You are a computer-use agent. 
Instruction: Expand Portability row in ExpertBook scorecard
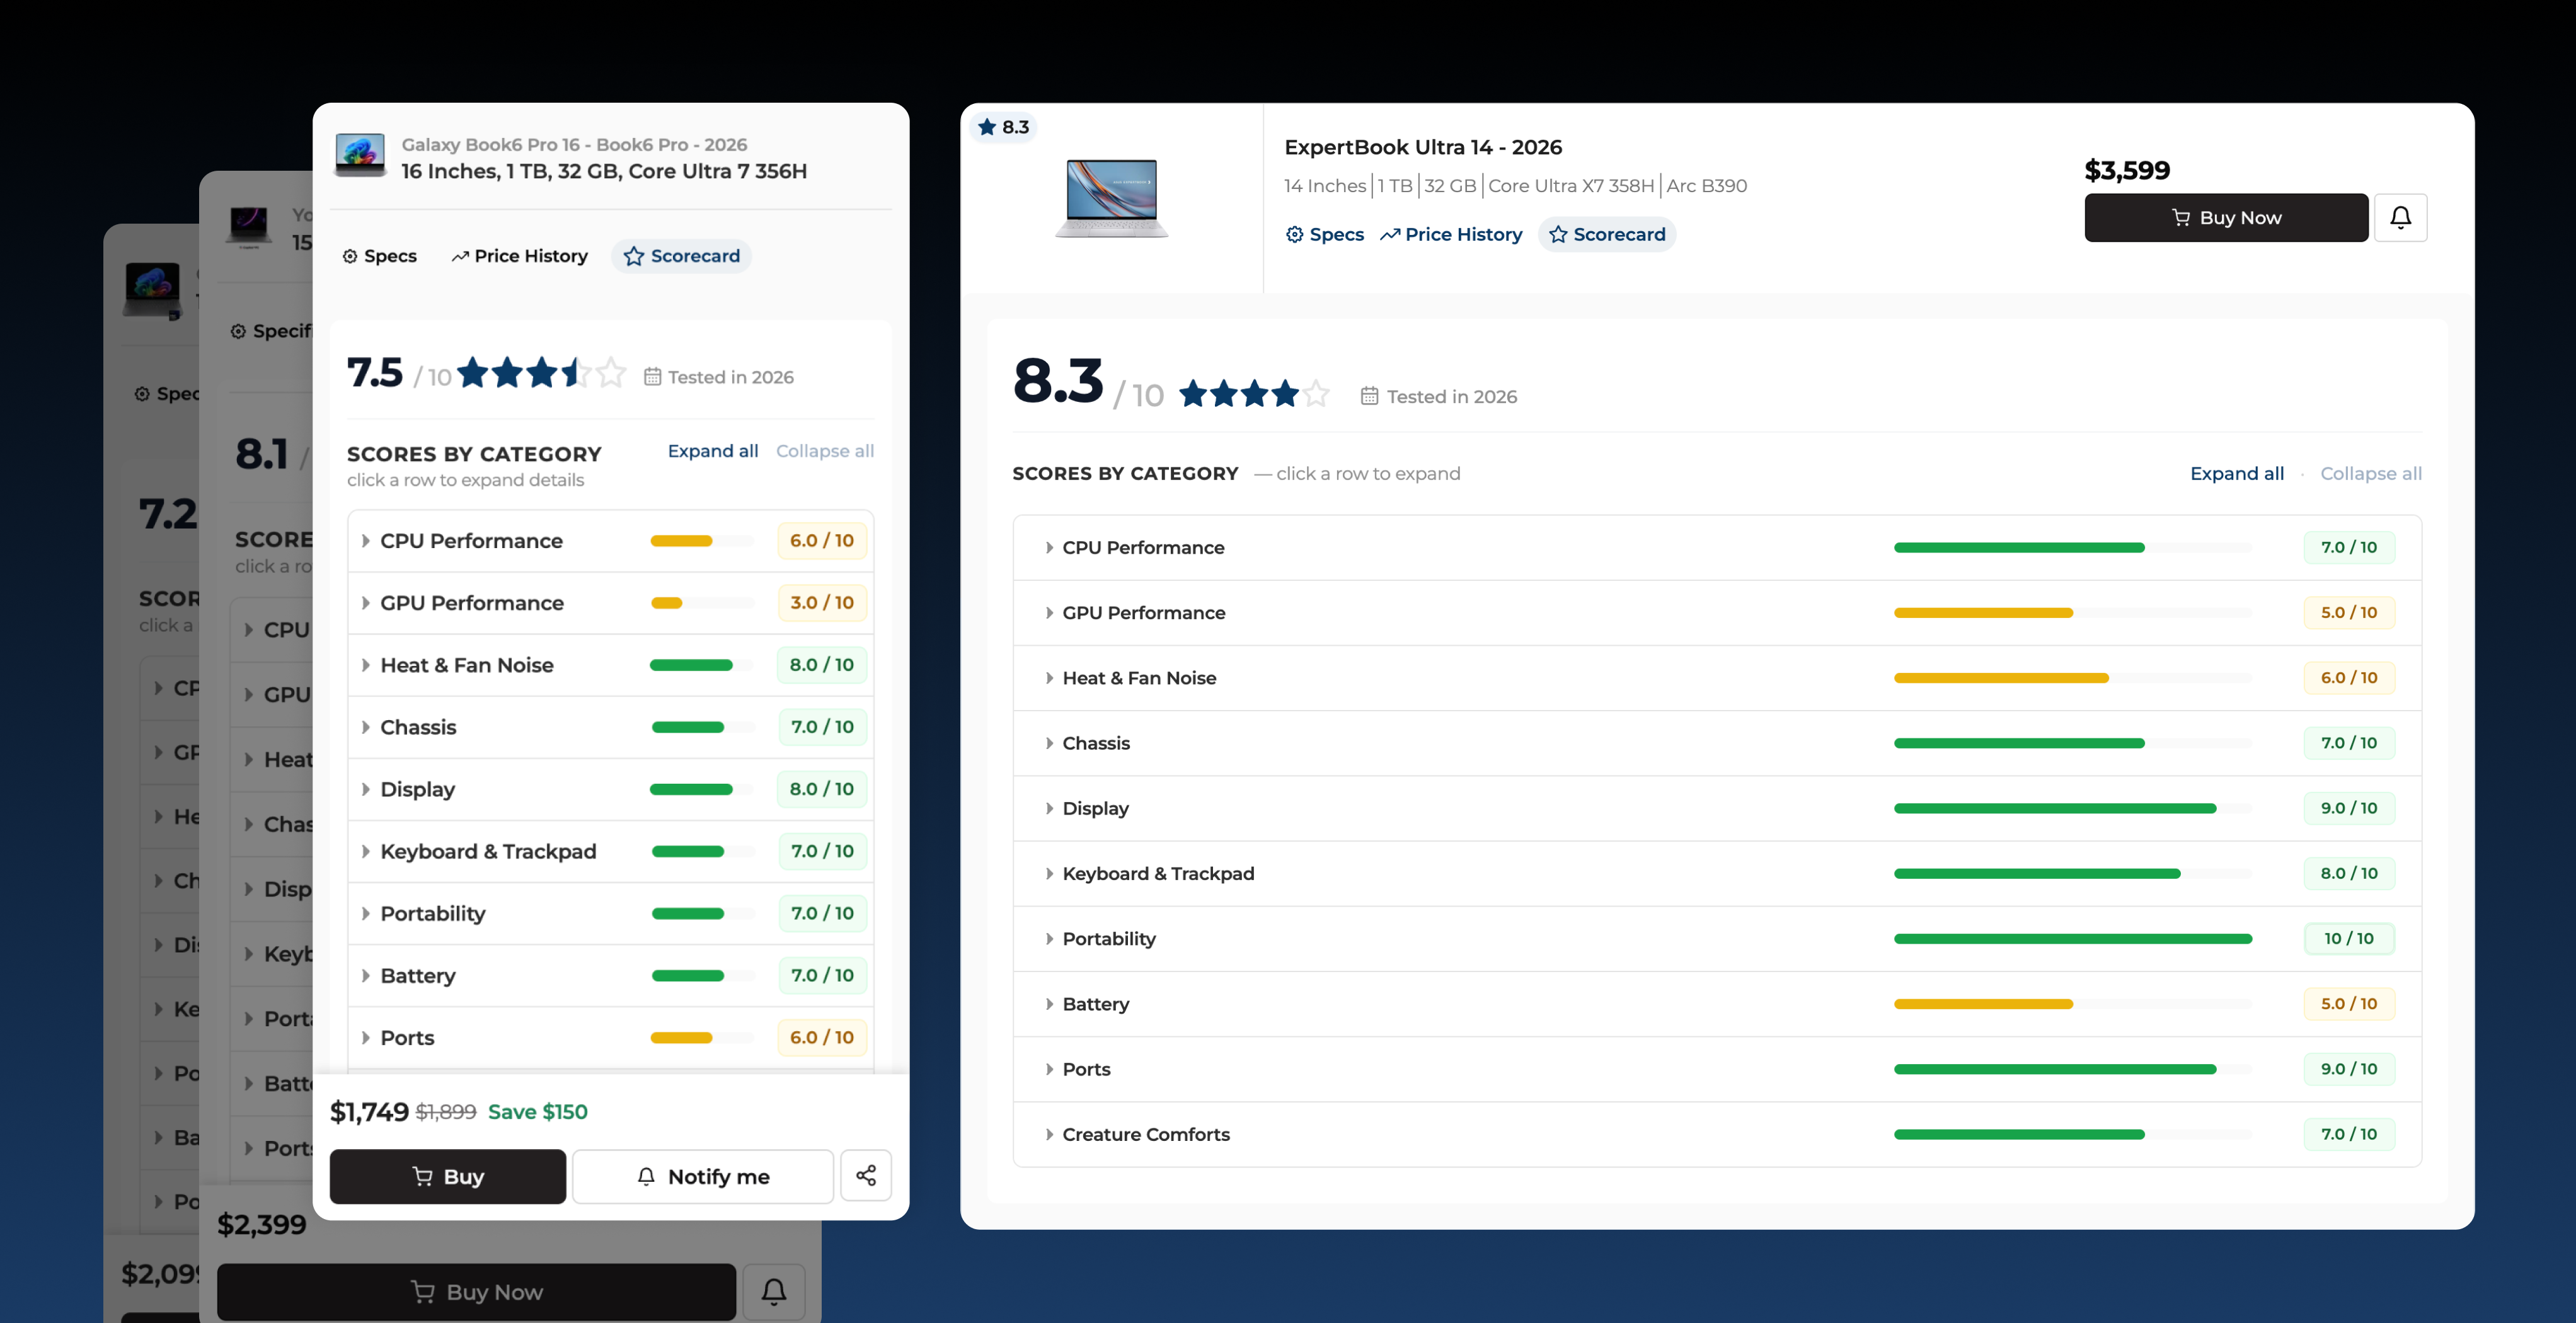pos(1717,939)
